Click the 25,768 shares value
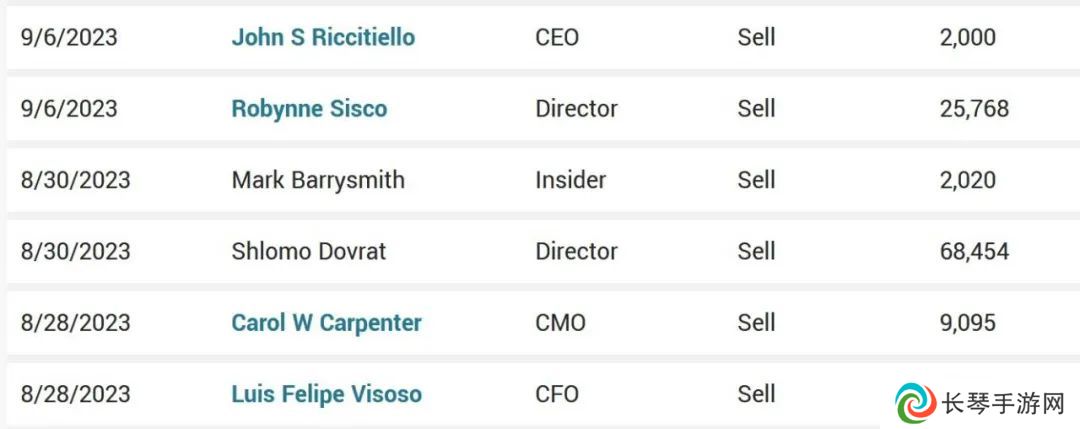 (975, 109)
